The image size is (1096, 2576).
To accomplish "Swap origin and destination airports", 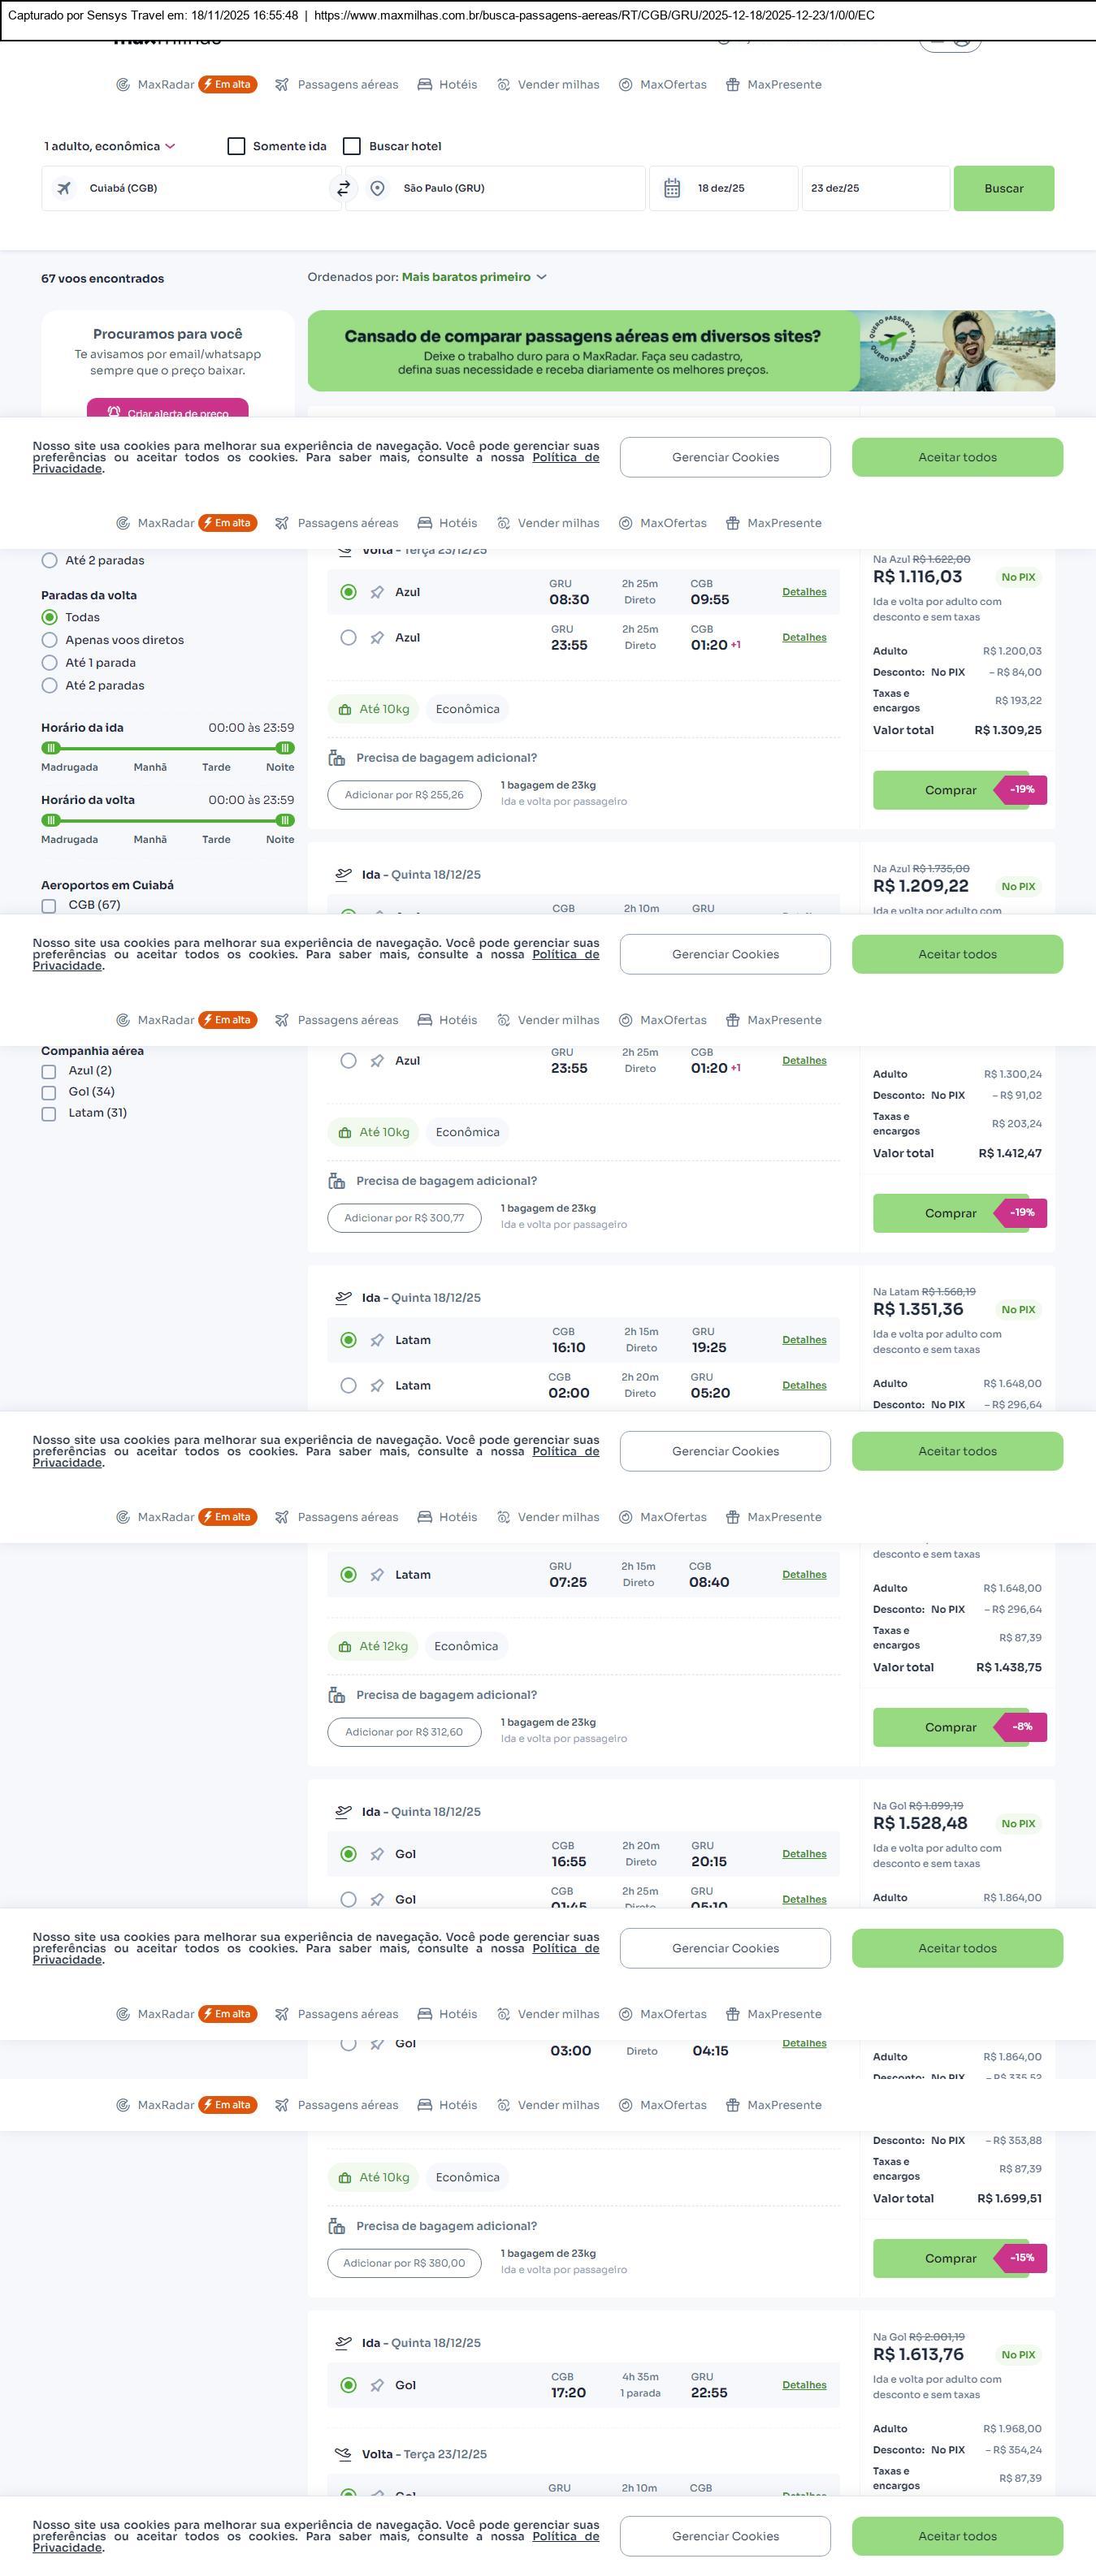I will coord(343,188).
